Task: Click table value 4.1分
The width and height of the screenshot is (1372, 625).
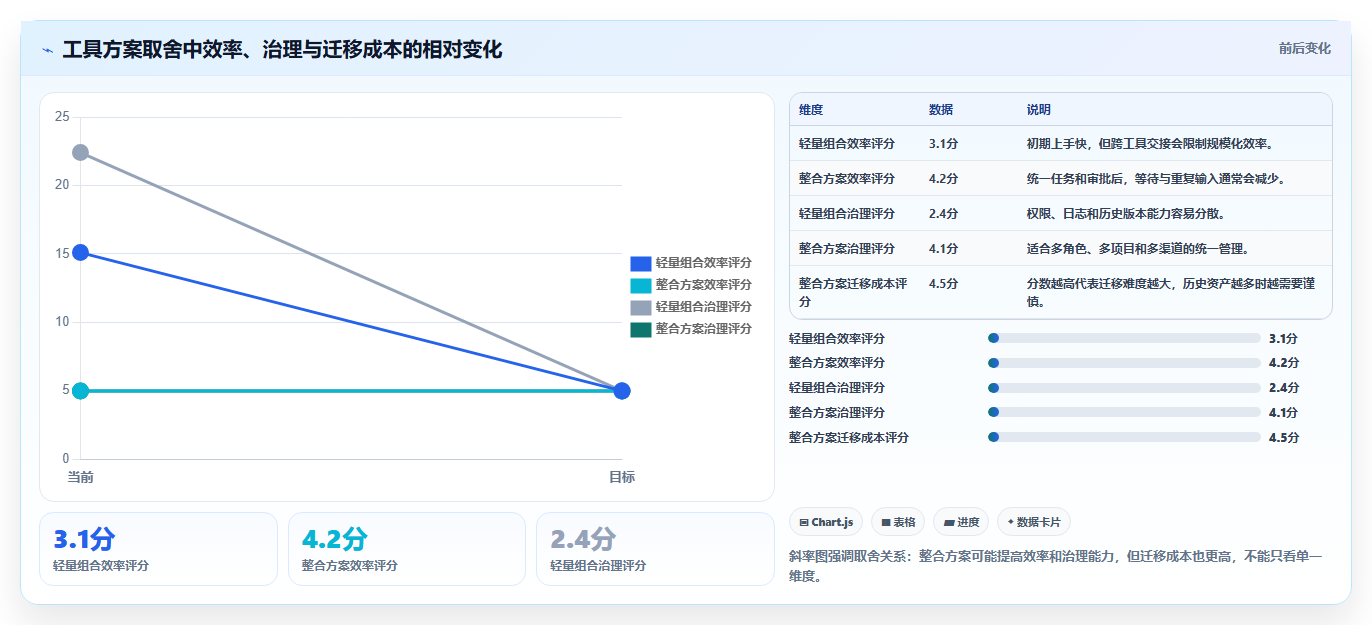Action: 944,249
